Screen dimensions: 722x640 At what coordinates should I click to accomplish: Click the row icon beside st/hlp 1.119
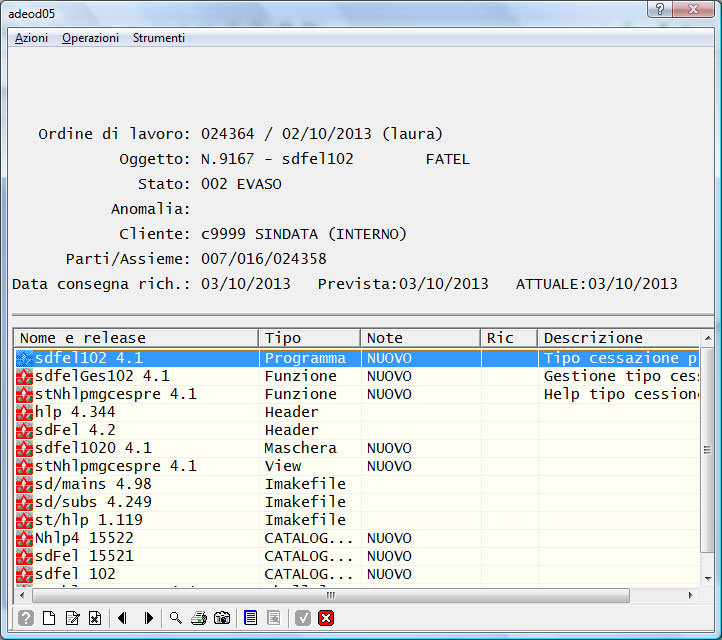24,520
